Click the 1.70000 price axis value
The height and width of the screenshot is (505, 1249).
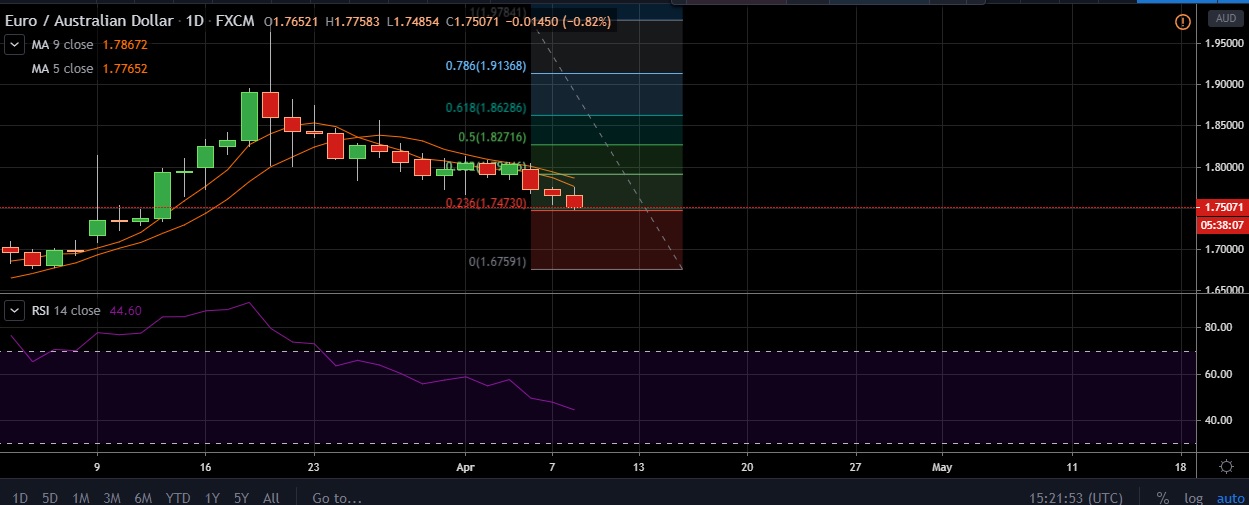[x=1223, y=249]
